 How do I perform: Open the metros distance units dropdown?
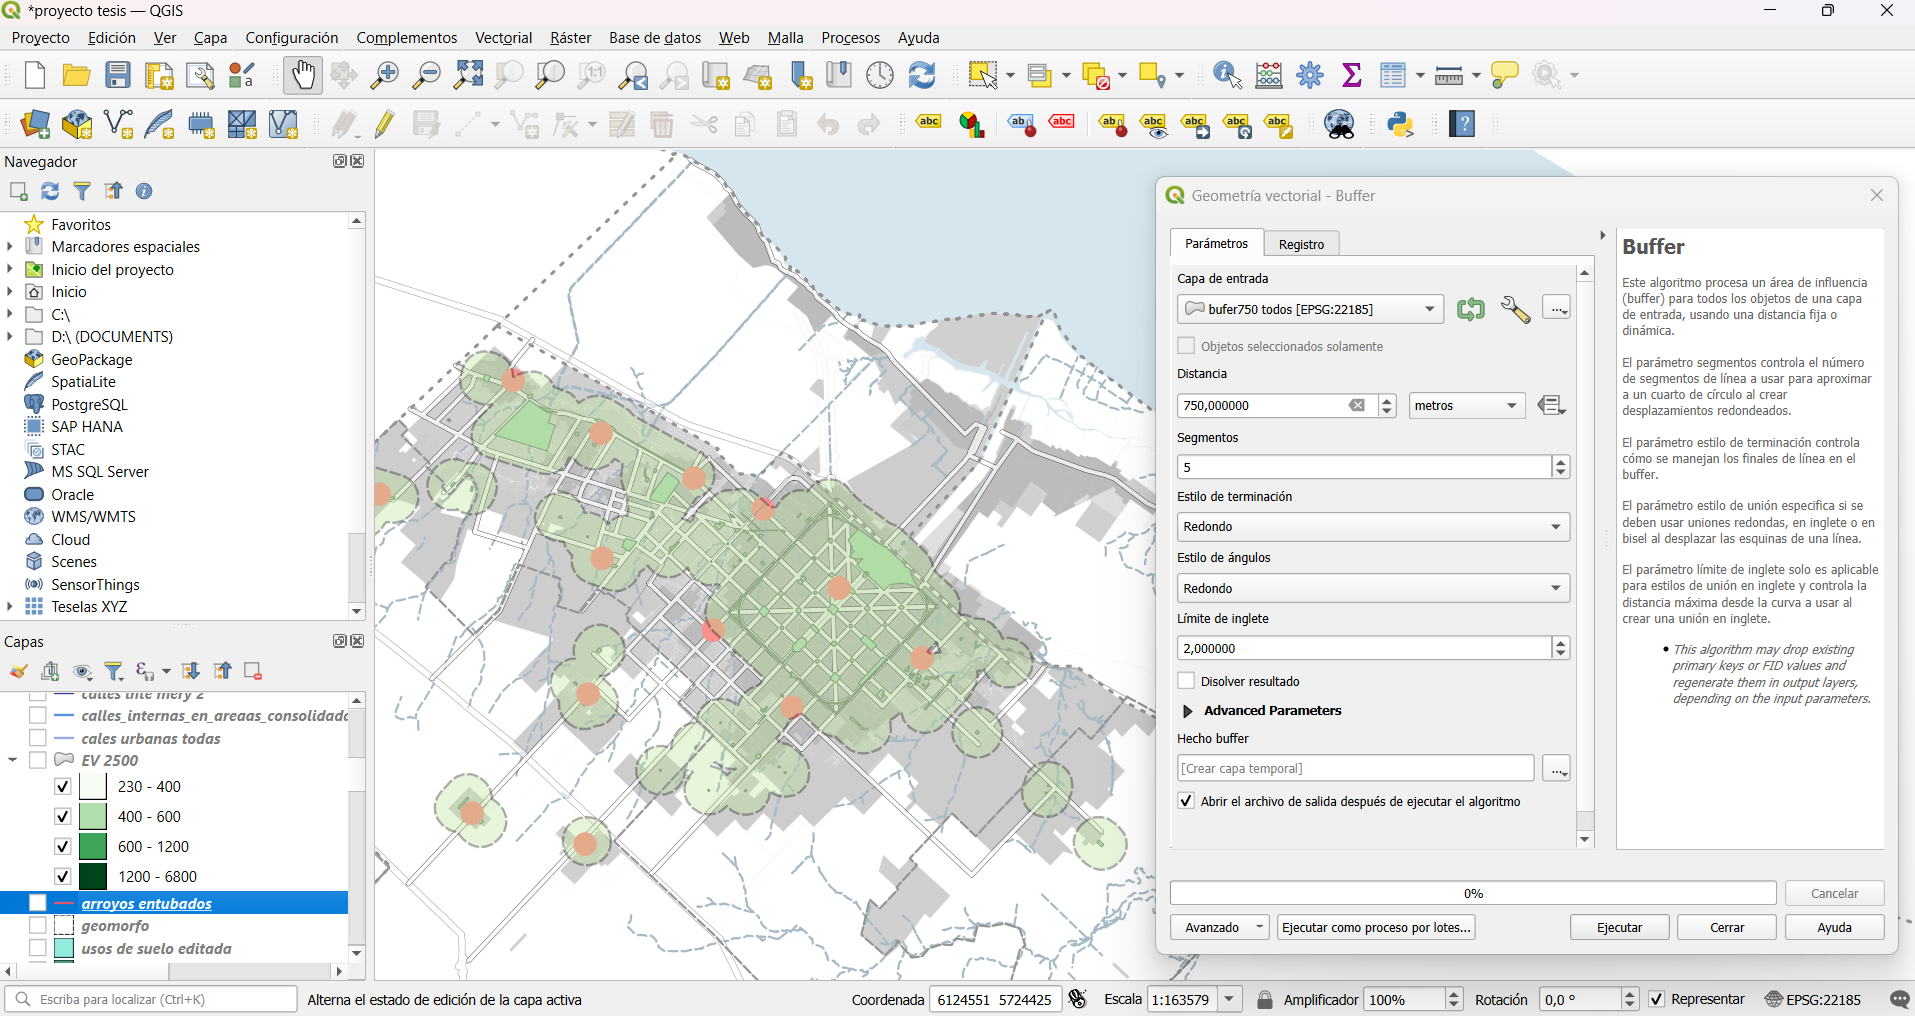[1467, 405]
